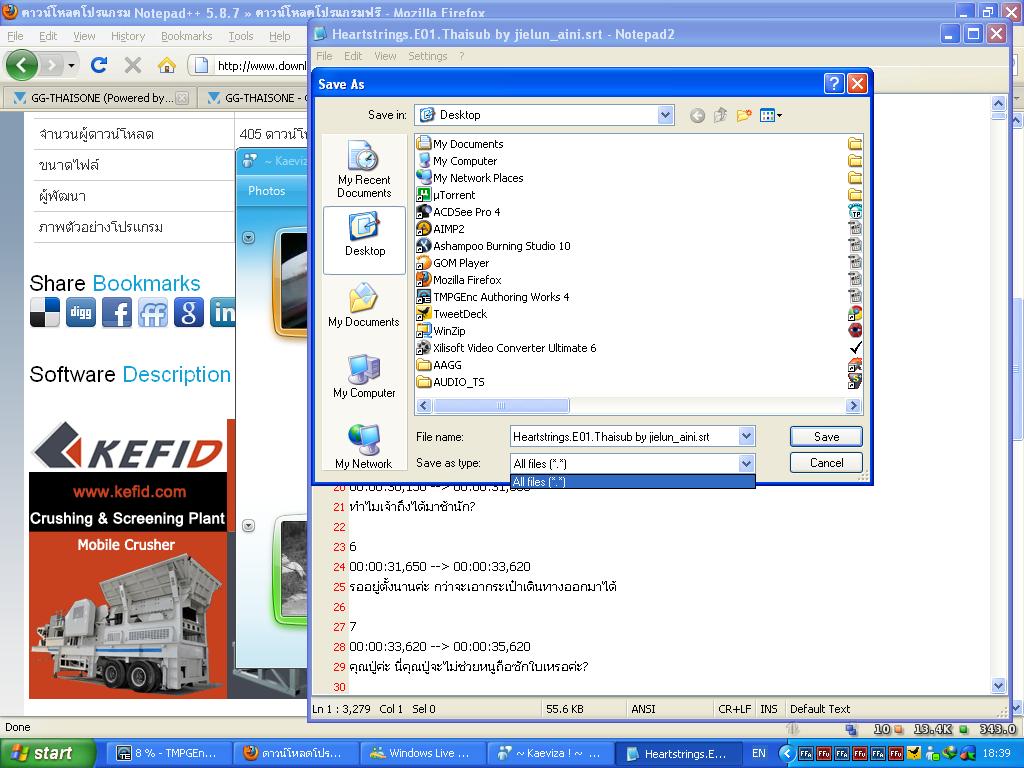Click the File name input field
The image size is (1024, 768).
pos(624,437)
